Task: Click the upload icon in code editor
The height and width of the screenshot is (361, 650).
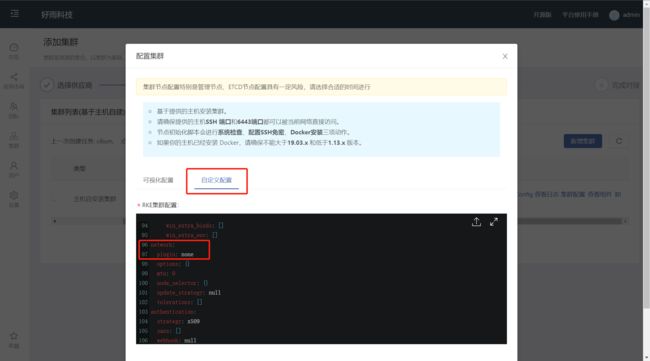Action: 476,222
